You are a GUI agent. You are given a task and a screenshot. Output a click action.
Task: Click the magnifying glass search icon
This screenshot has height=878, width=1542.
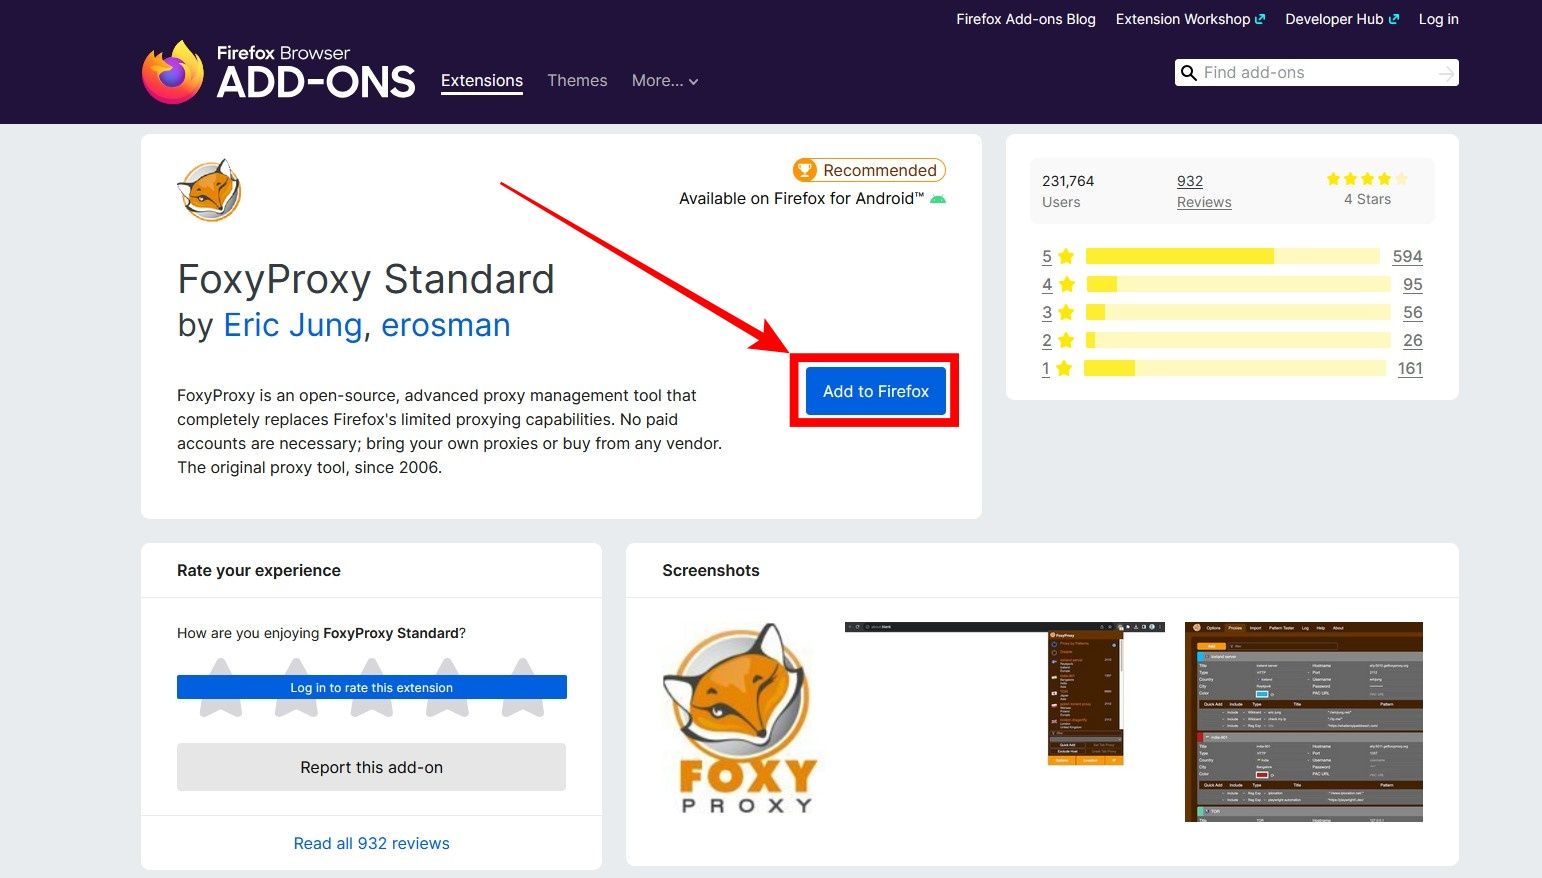(x=1189, y=72)
